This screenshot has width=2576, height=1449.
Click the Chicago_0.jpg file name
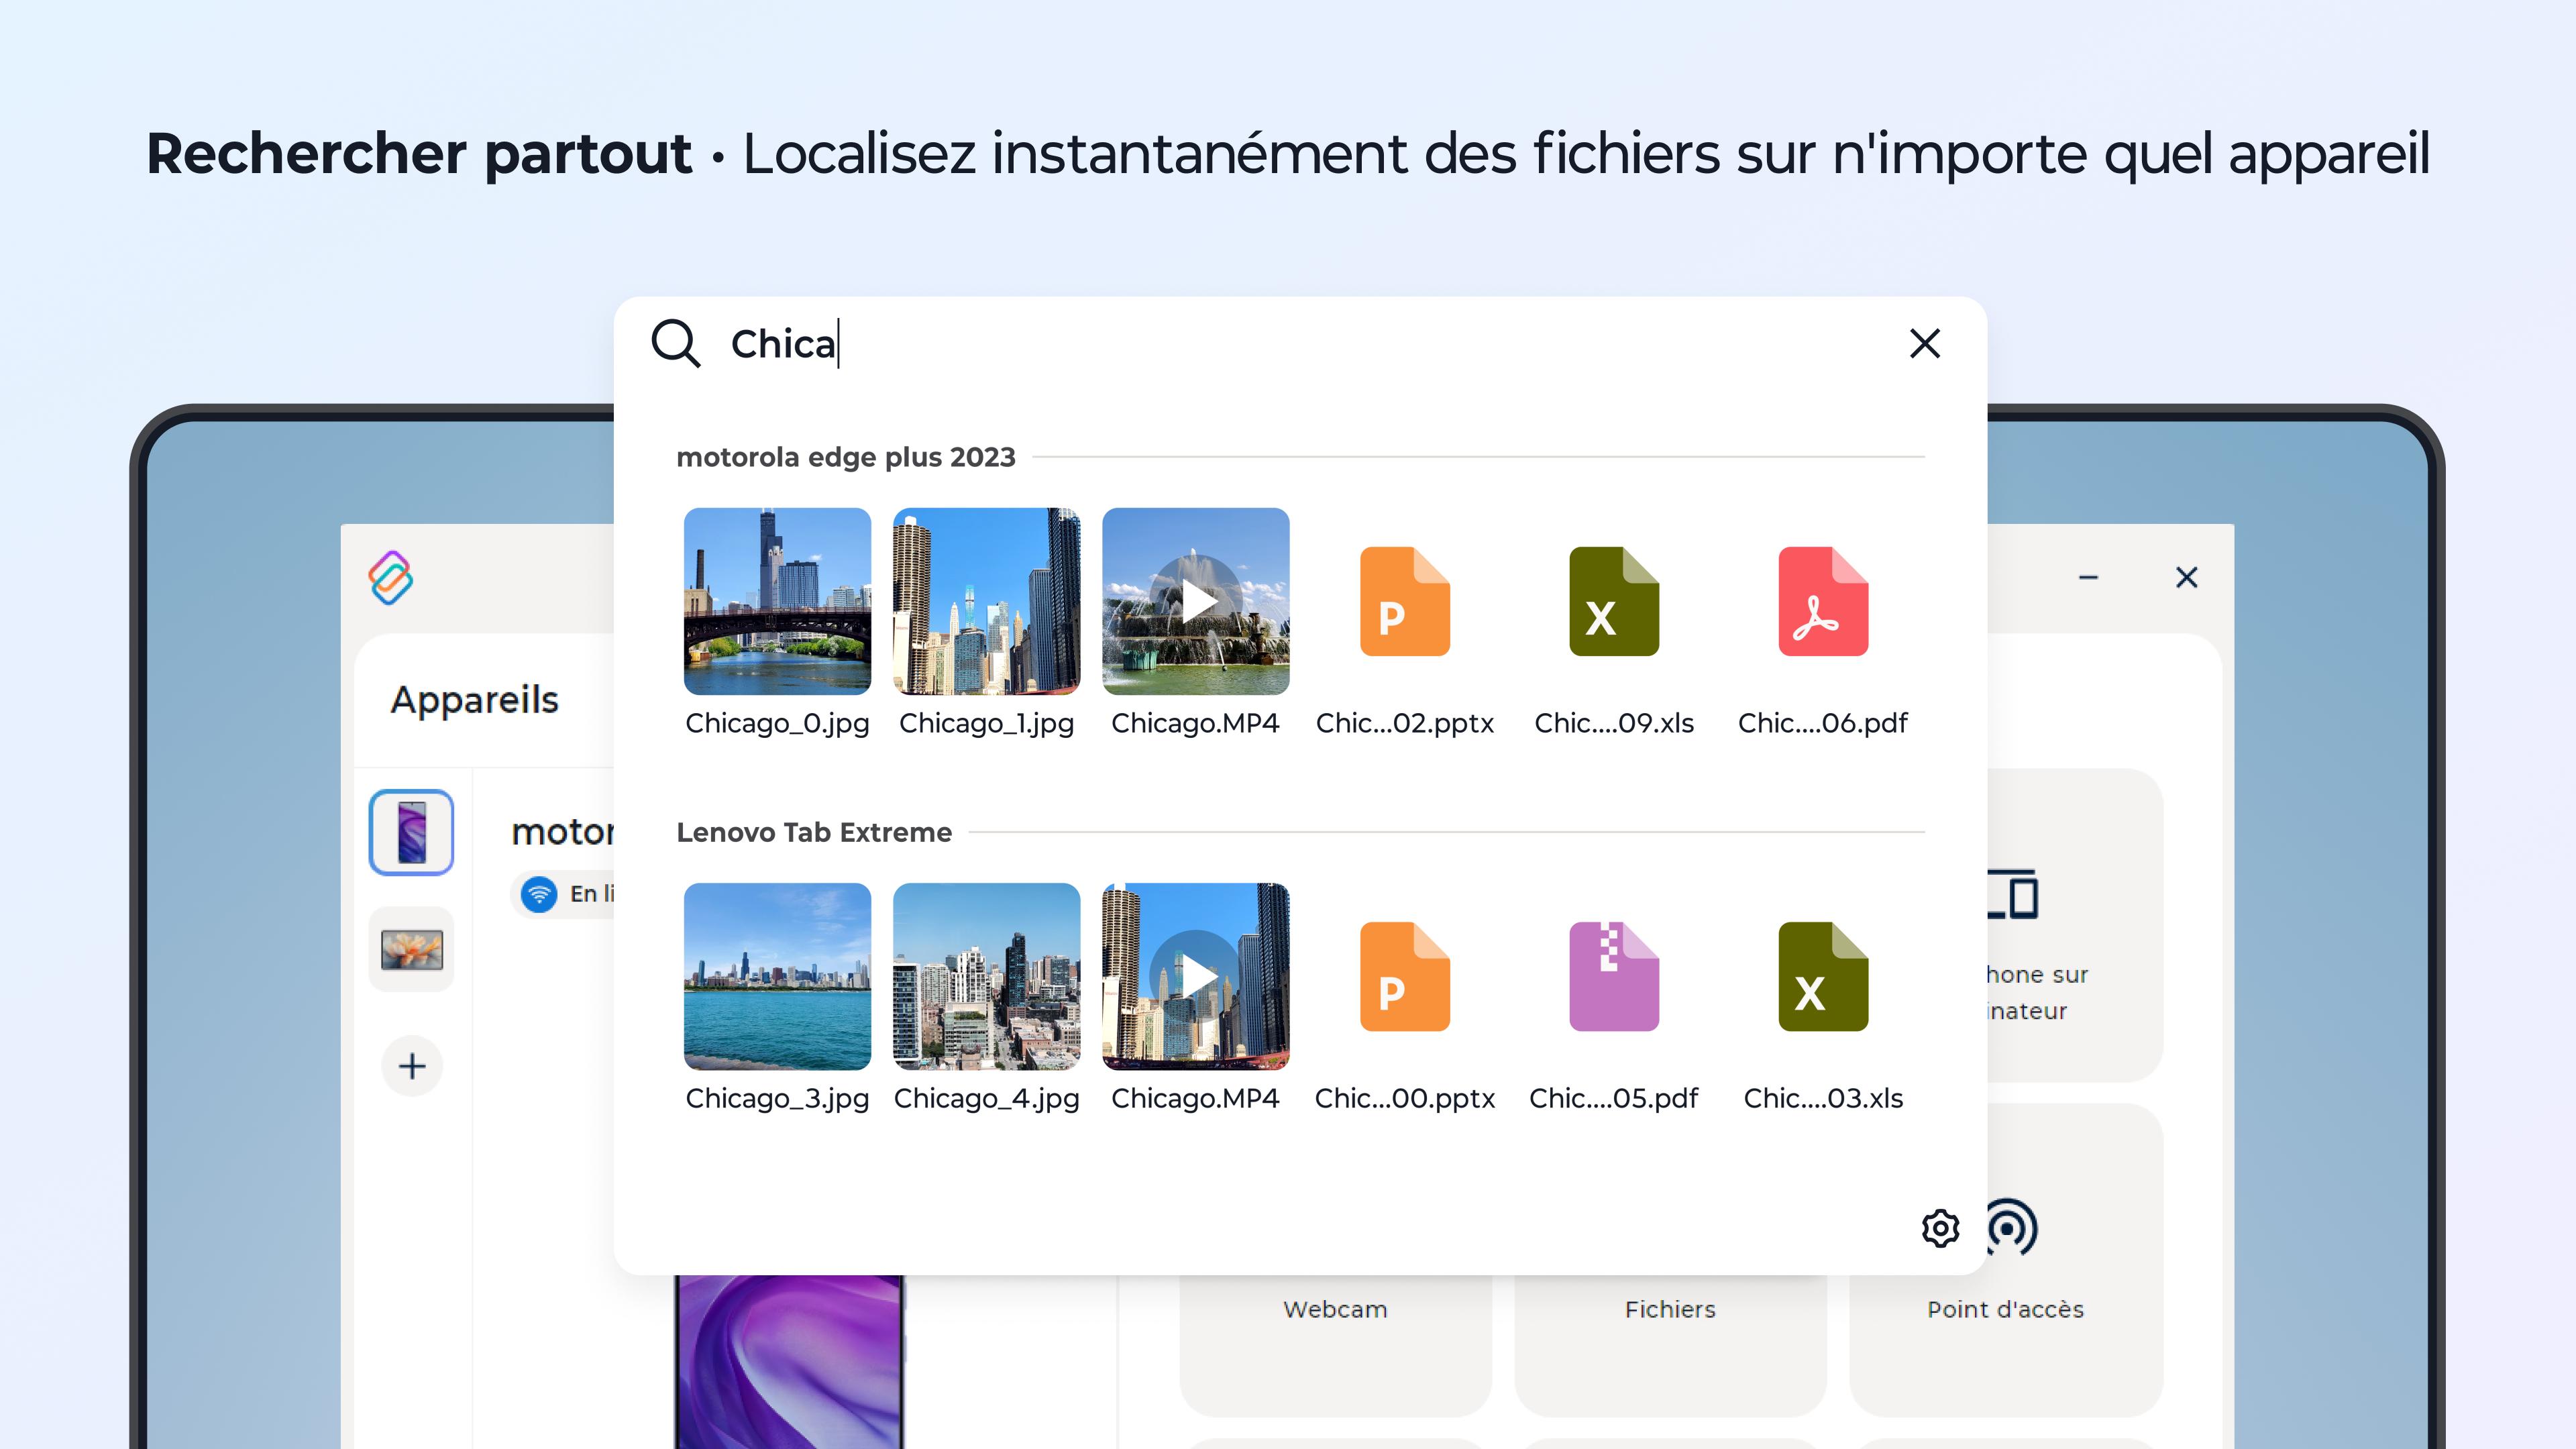[x=777, y=723]
